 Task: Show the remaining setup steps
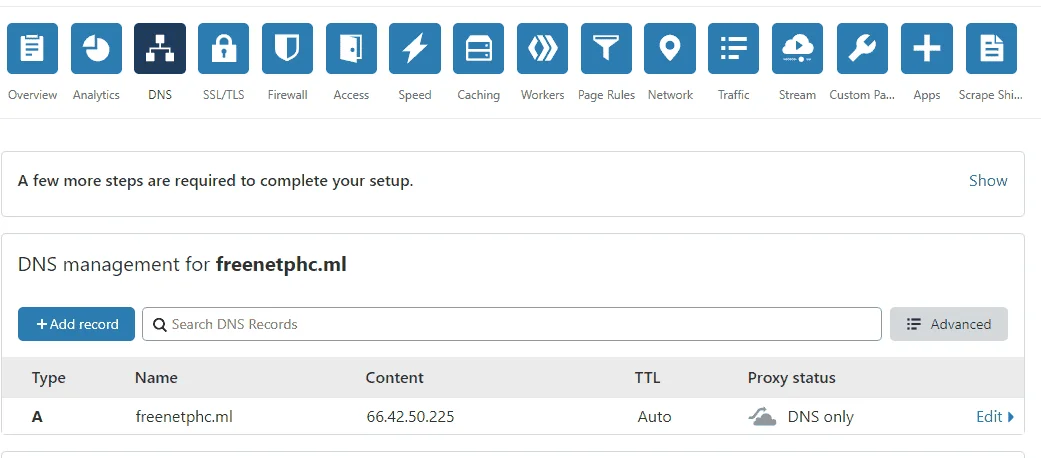(988, 181)
